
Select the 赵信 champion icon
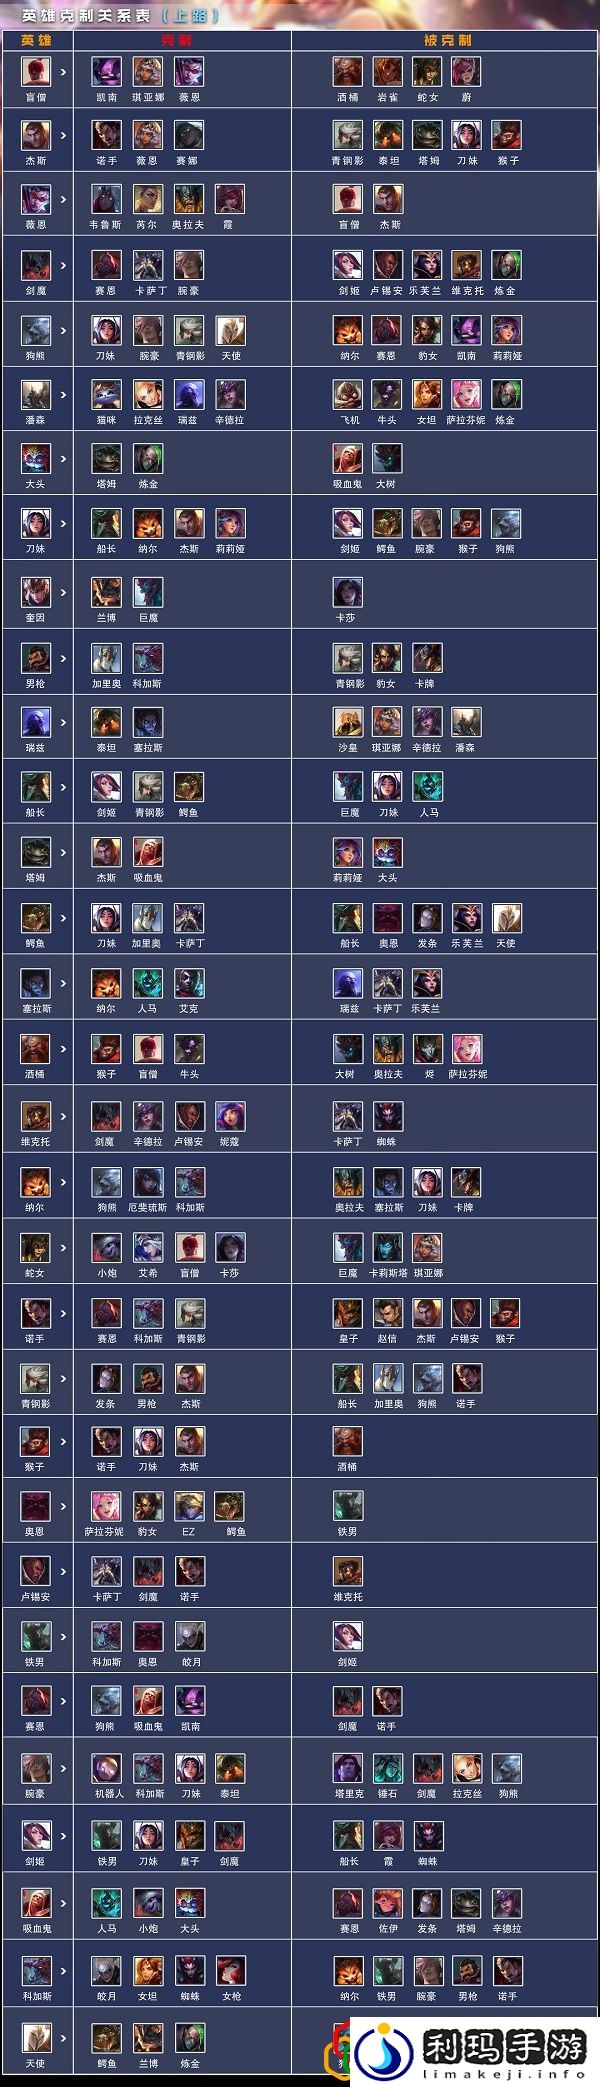388,1312
